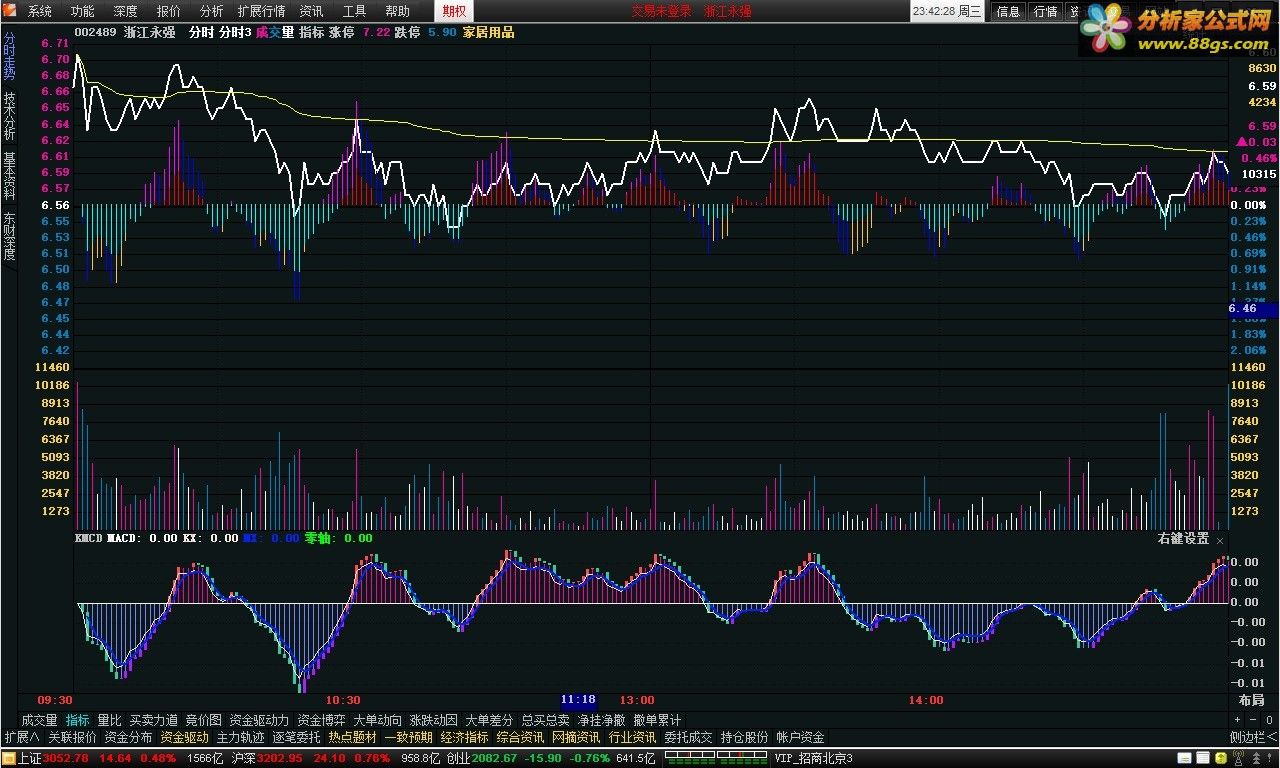Open the 逐笔委托 extension tab

coord(296,738)
